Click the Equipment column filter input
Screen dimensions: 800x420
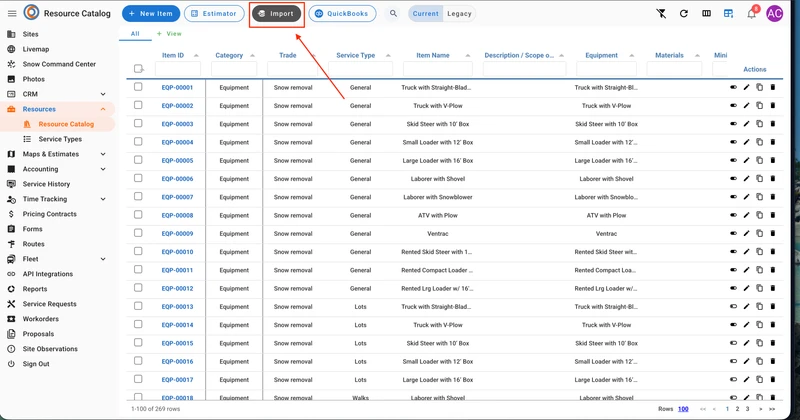tap(607, 69)
